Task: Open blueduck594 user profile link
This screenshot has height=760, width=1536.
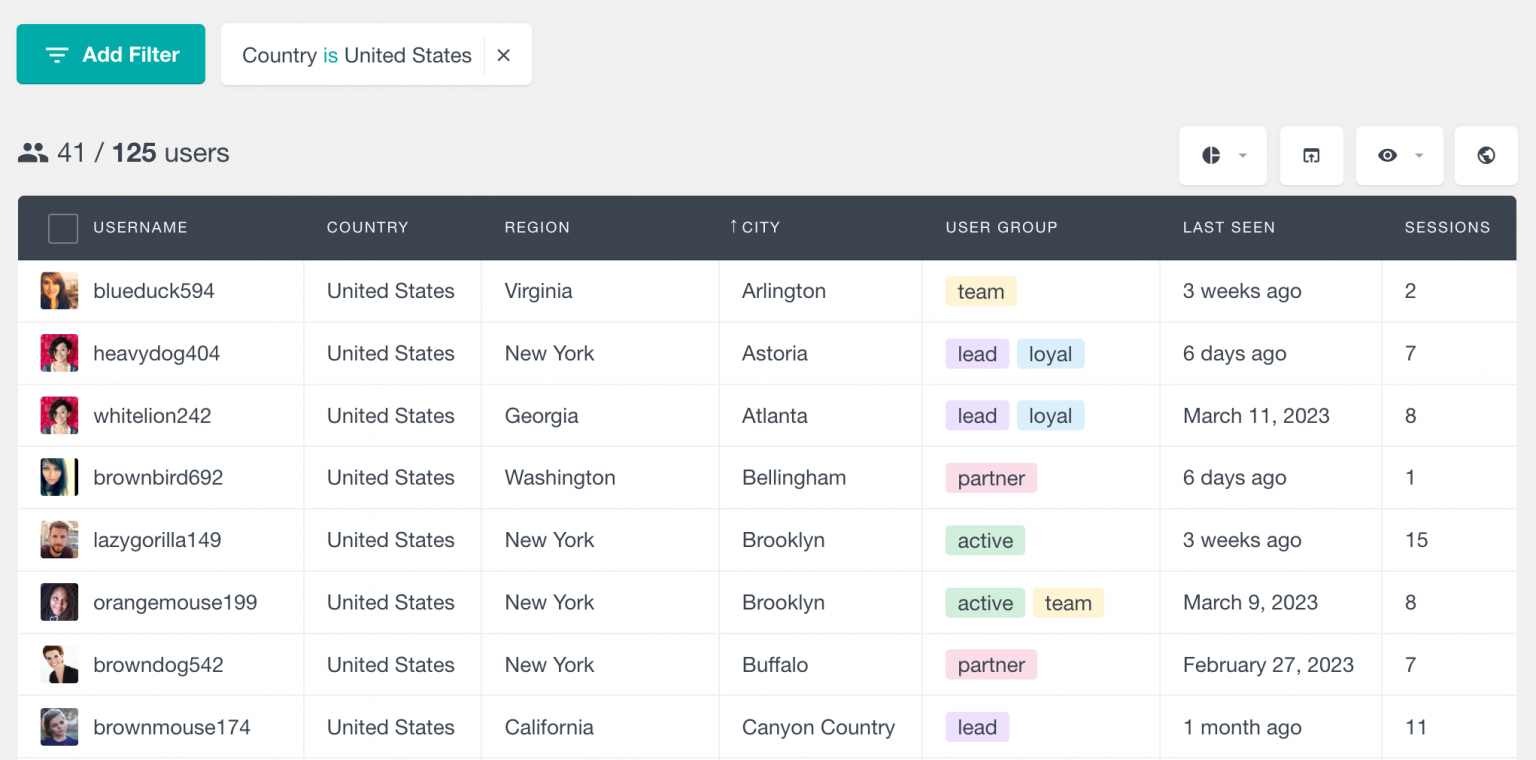Action: [153, 292]
